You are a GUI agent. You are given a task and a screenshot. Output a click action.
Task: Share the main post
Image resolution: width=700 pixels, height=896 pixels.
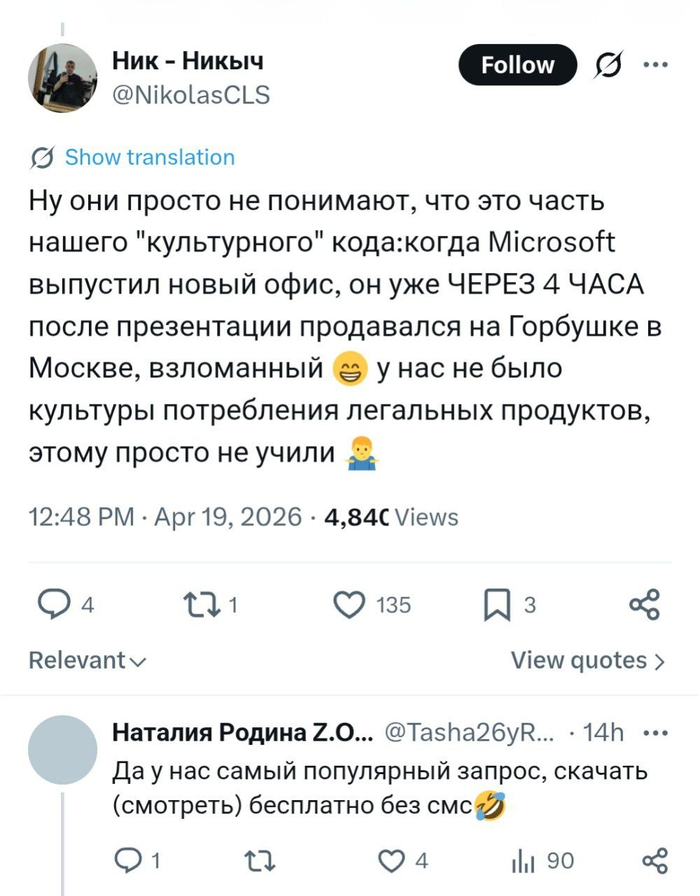pyautogui.click(x=645, y=604)
